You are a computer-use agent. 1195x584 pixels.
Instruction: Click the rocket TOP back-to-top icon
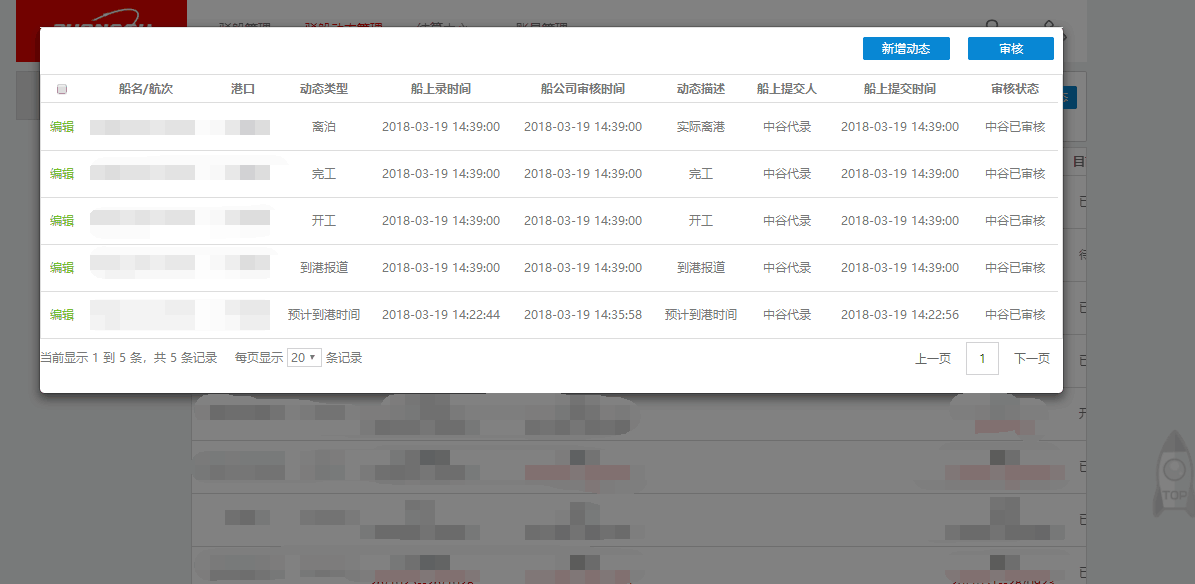1174,473
